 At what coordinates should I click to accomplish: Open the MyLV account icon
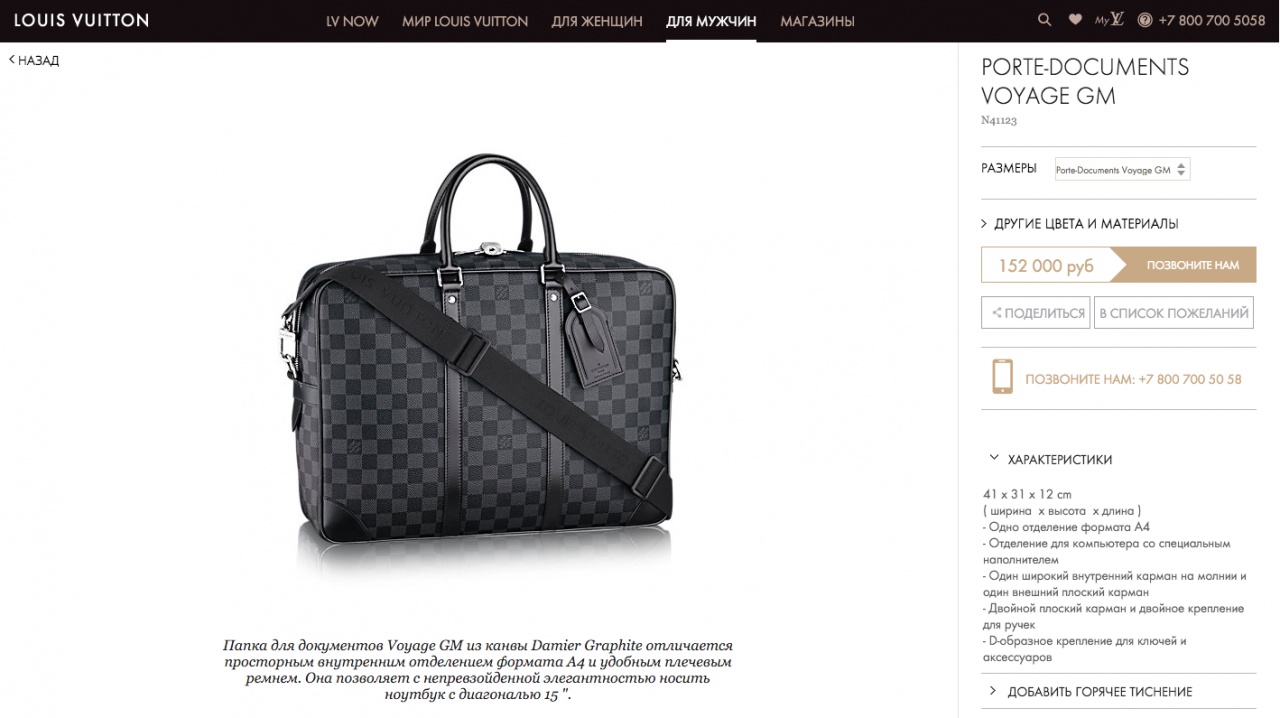(x=1109, y=20)
